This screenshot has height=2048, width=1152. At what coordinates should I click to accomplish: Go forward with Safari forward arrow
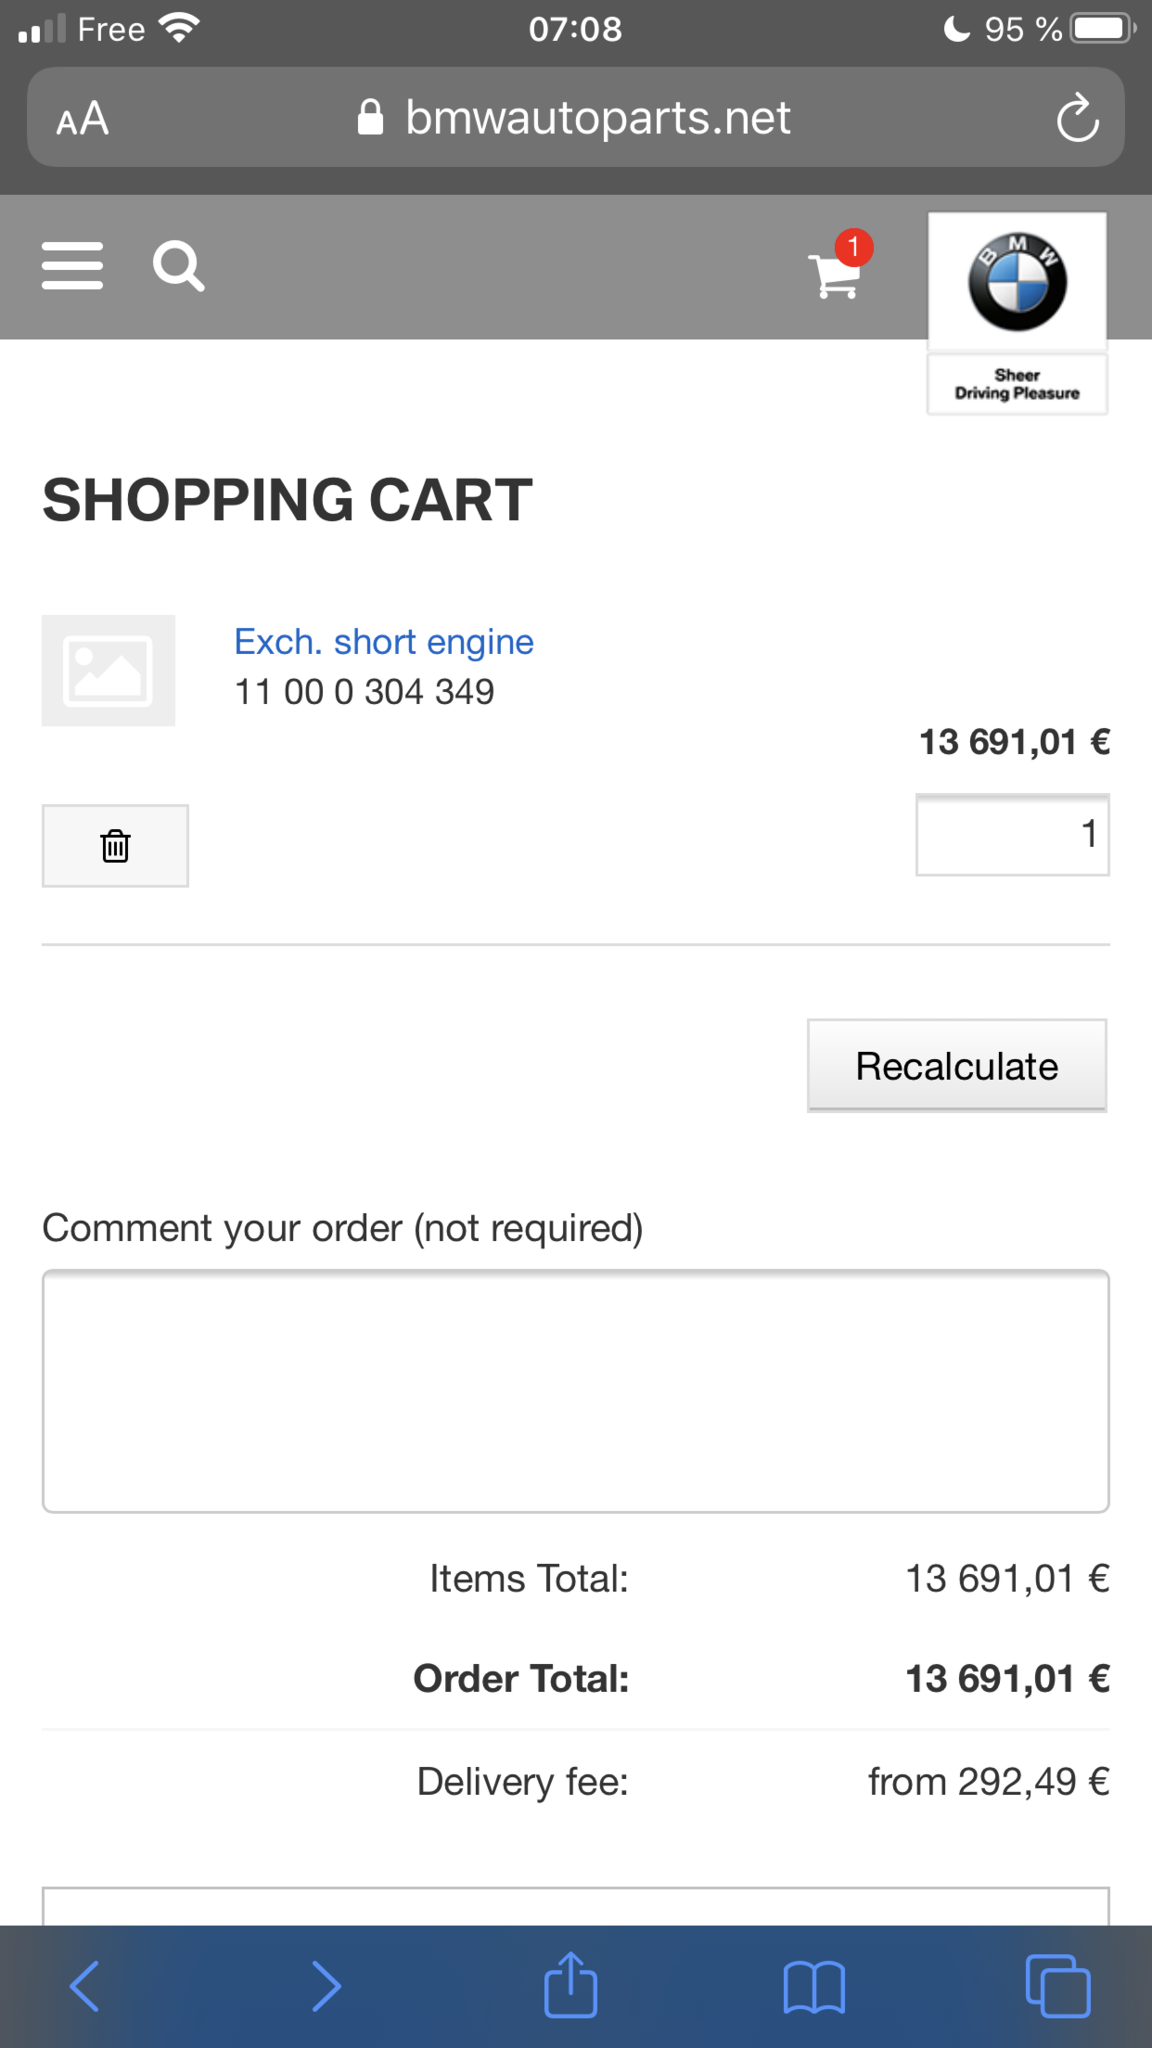click(x=326, y=1986)
